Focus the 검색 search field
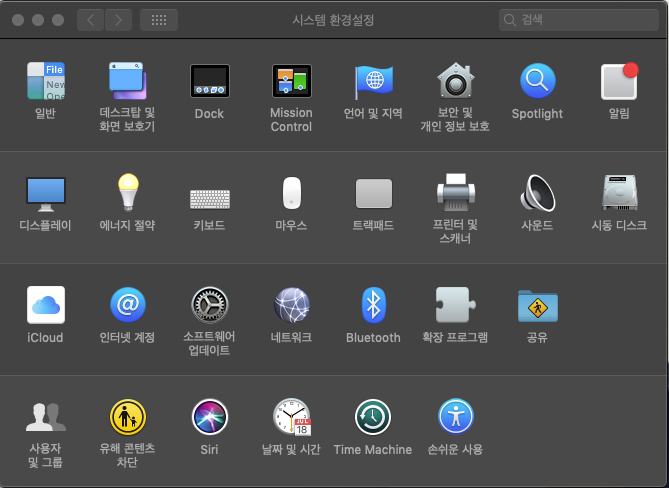669x488 pixels. (579, 20)
